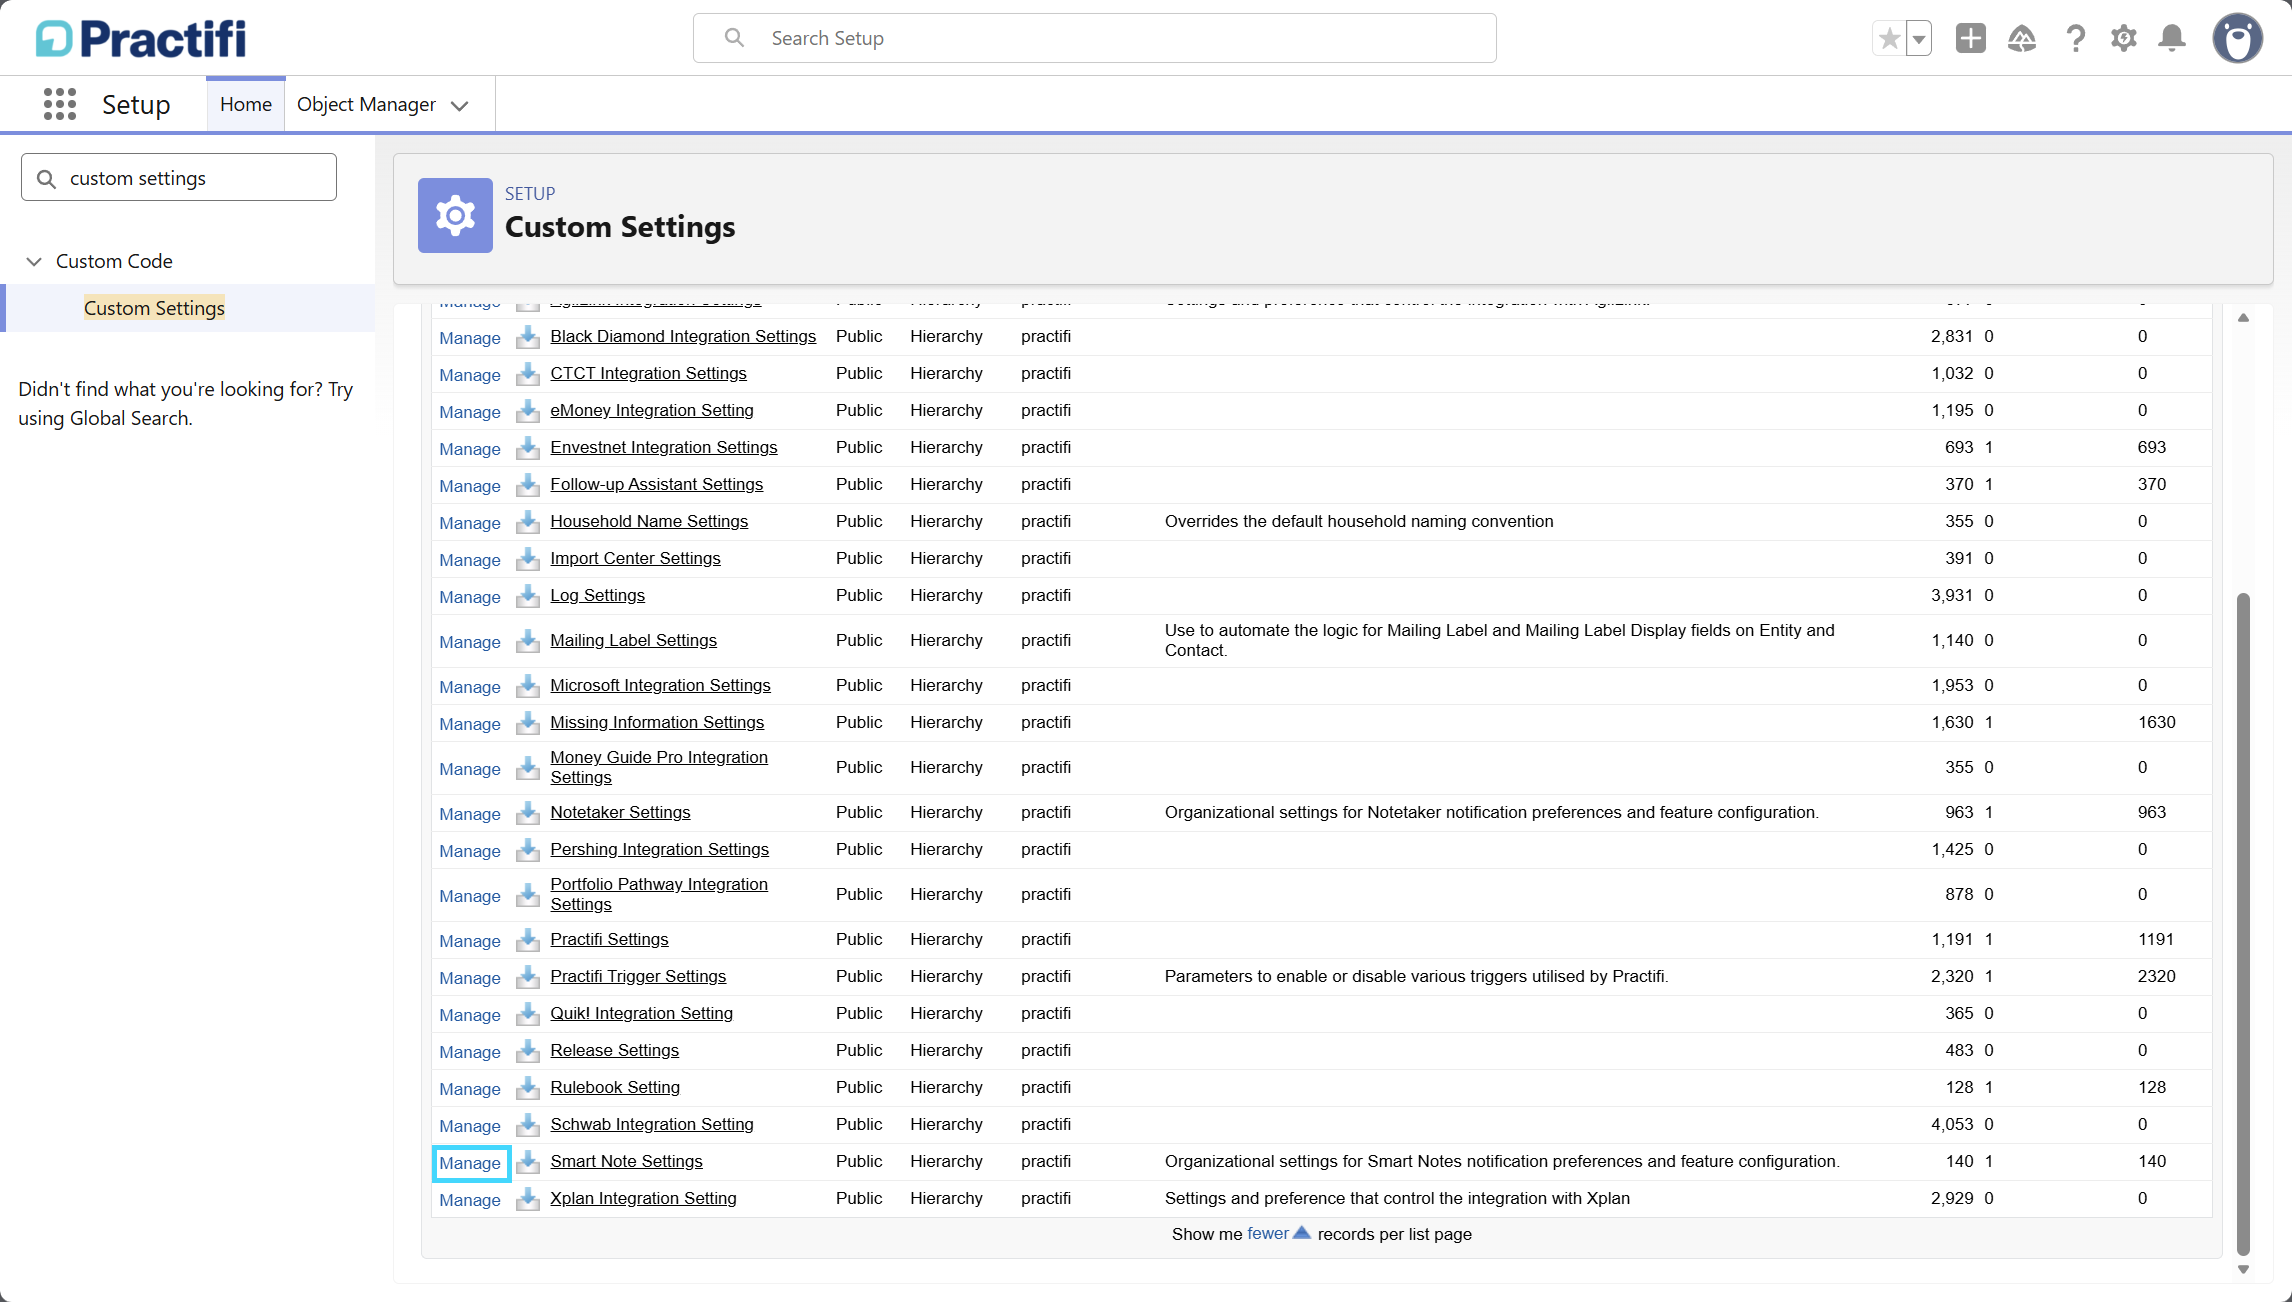Click Manage for Quik! Integration Setting

point(470,1015)
